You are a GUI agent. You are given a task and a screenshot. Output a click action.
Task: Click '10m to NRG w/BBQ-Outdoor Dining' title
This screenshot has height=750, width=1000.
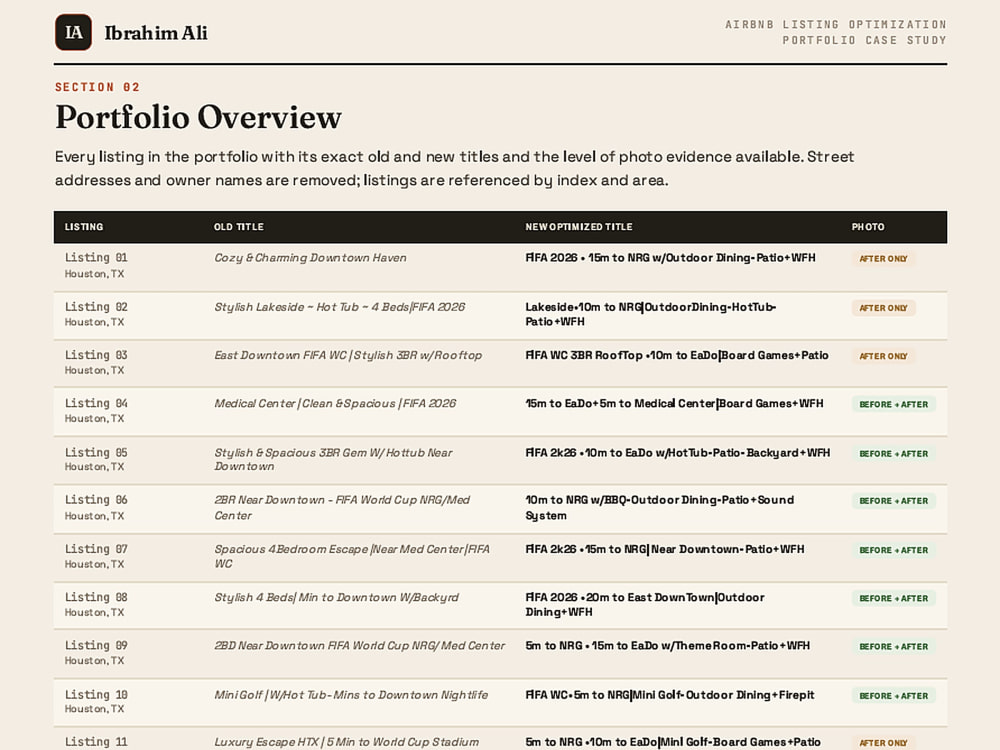click(x=659, y=508)
